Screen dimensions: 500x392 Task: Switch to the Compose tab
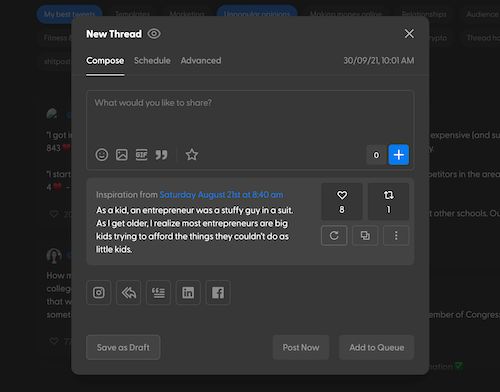105,61
